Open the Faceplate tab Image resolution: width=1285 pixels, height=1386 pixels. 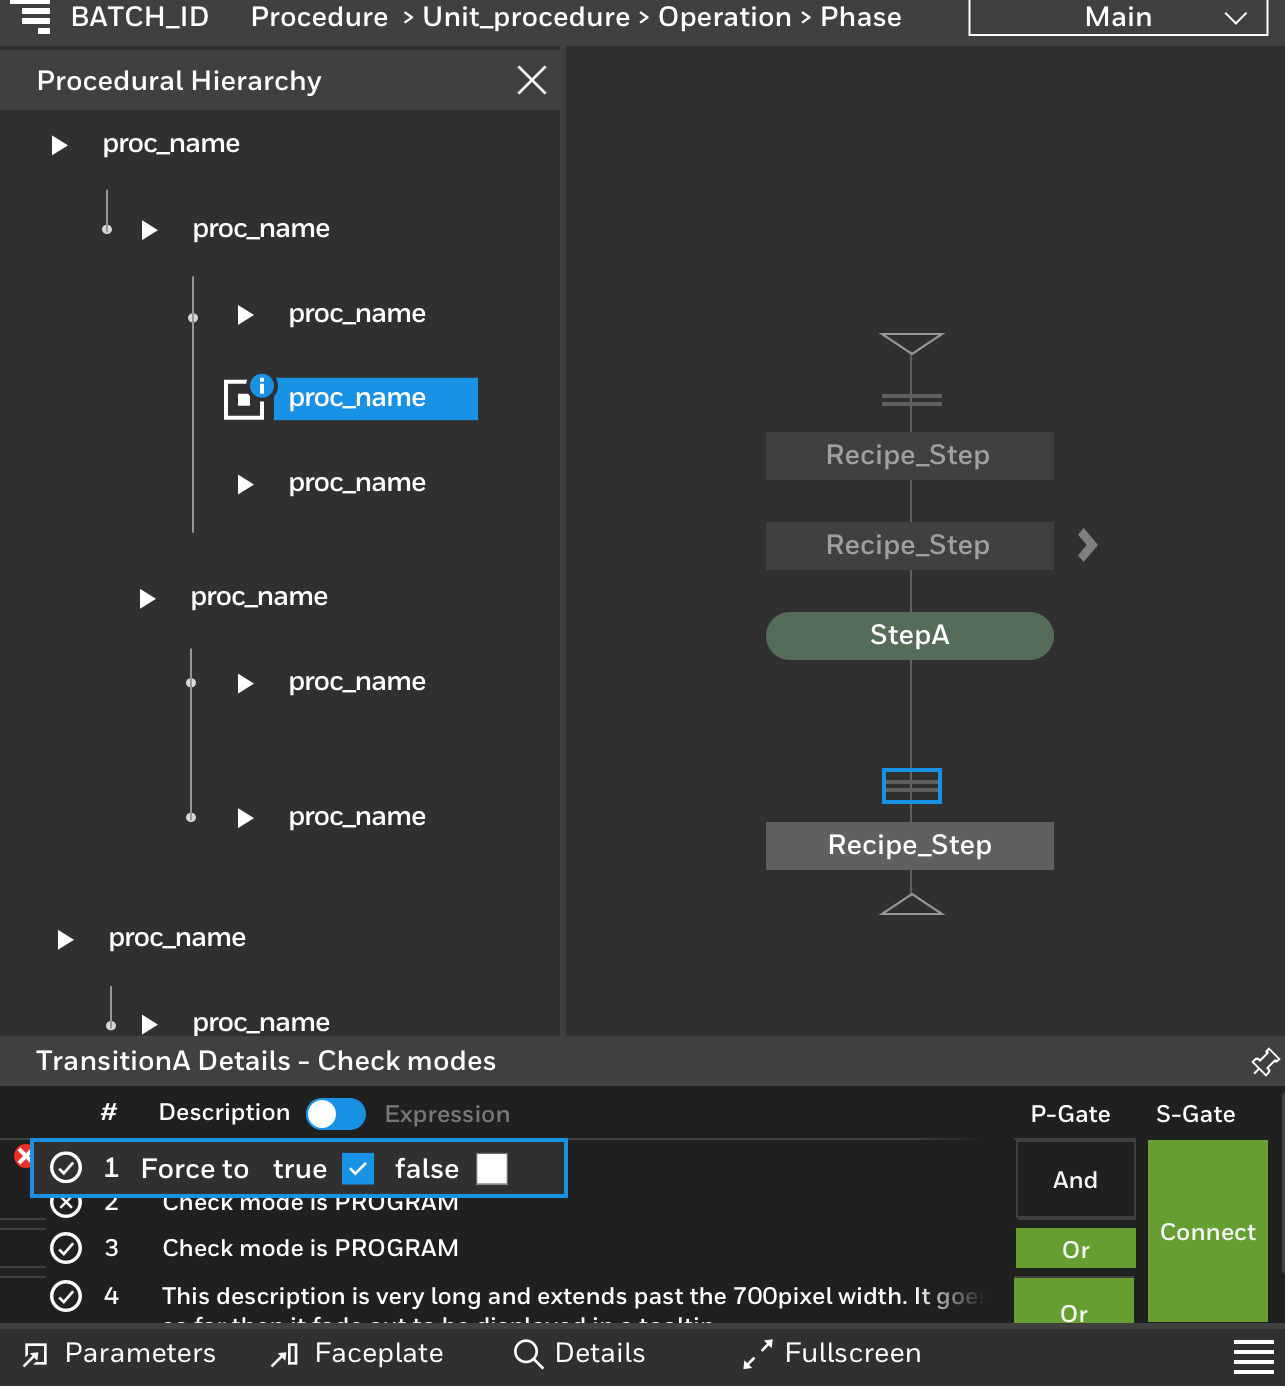click(x=357, y=1354)
